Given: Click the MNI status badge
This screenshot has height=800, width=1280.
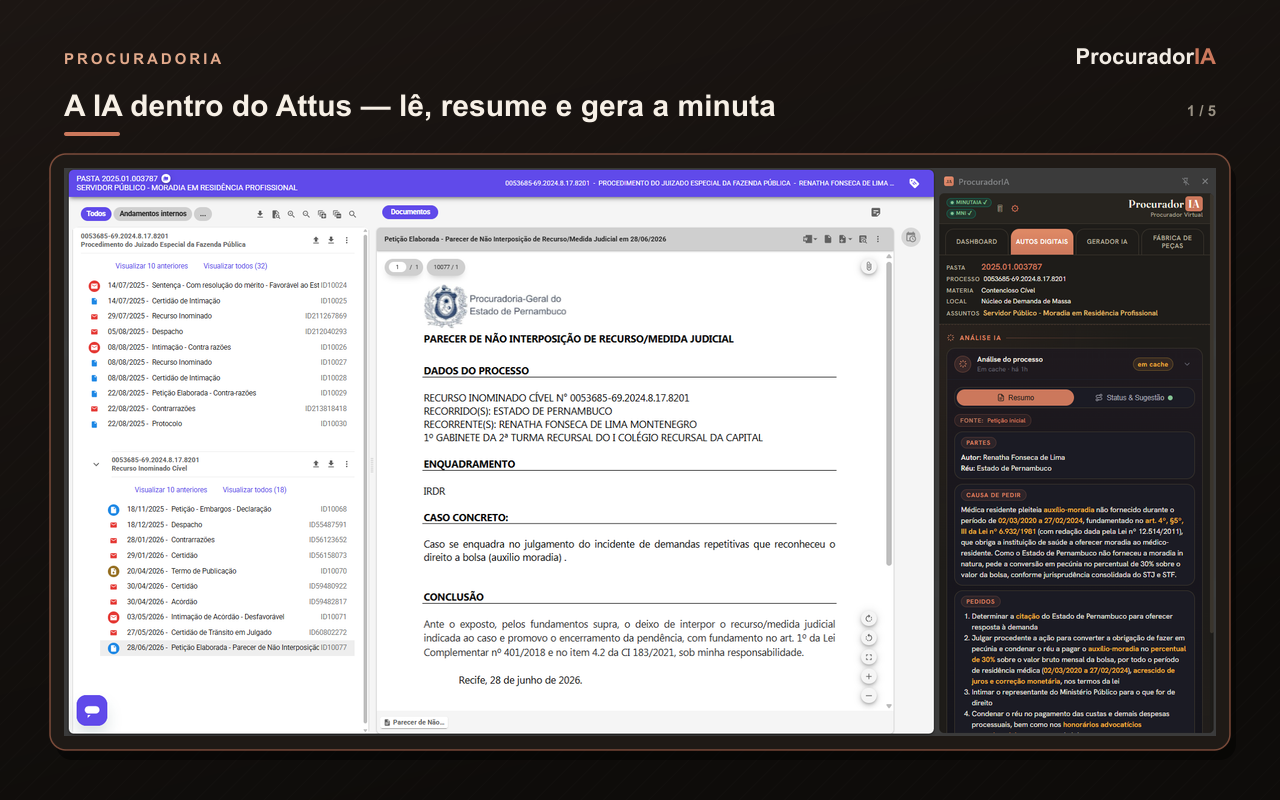Looking at the screenshot, I should pyautogui.click(x=961, y=213).
